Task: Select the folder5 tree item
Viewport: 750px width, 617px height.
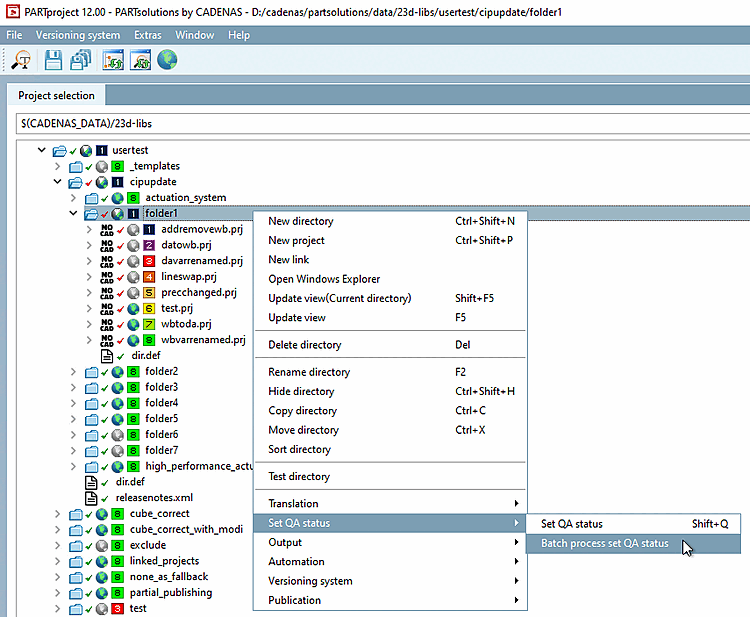Action: [161, 419]
